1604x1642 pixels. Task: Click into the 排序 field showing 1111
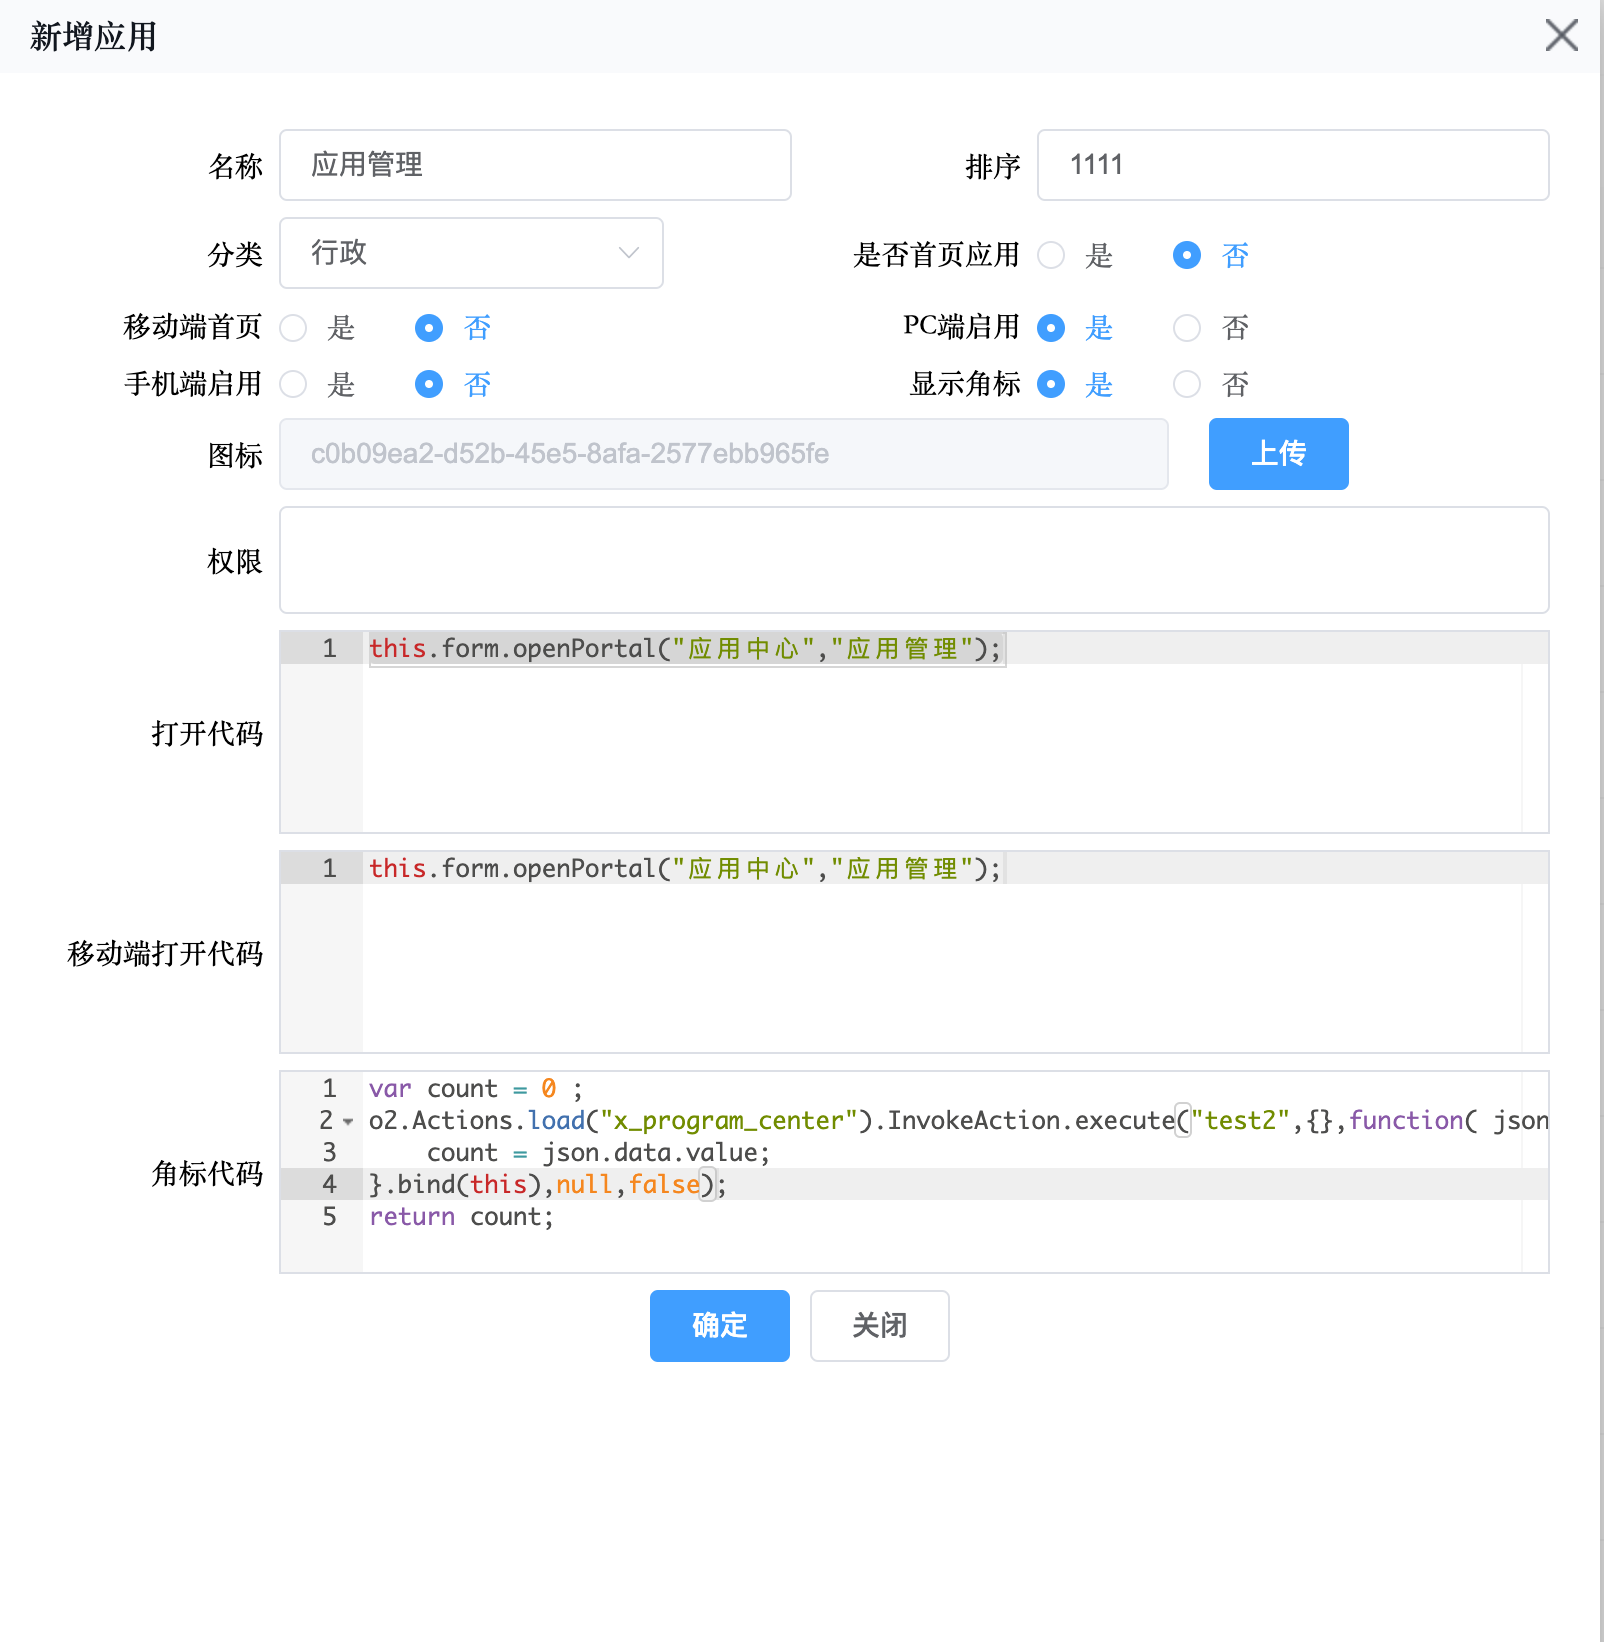tap(1292, 165)
